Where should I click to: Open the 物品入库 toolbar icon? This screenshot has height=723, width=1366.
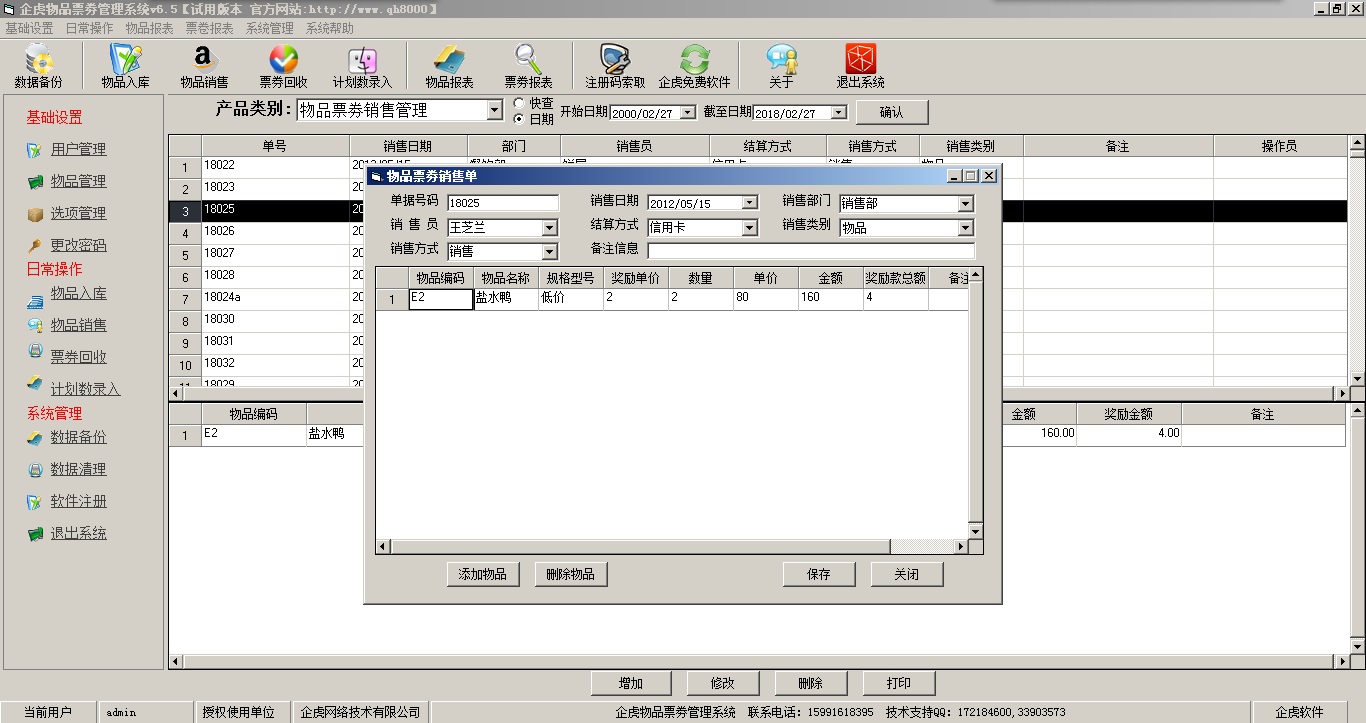coord(125,67)
